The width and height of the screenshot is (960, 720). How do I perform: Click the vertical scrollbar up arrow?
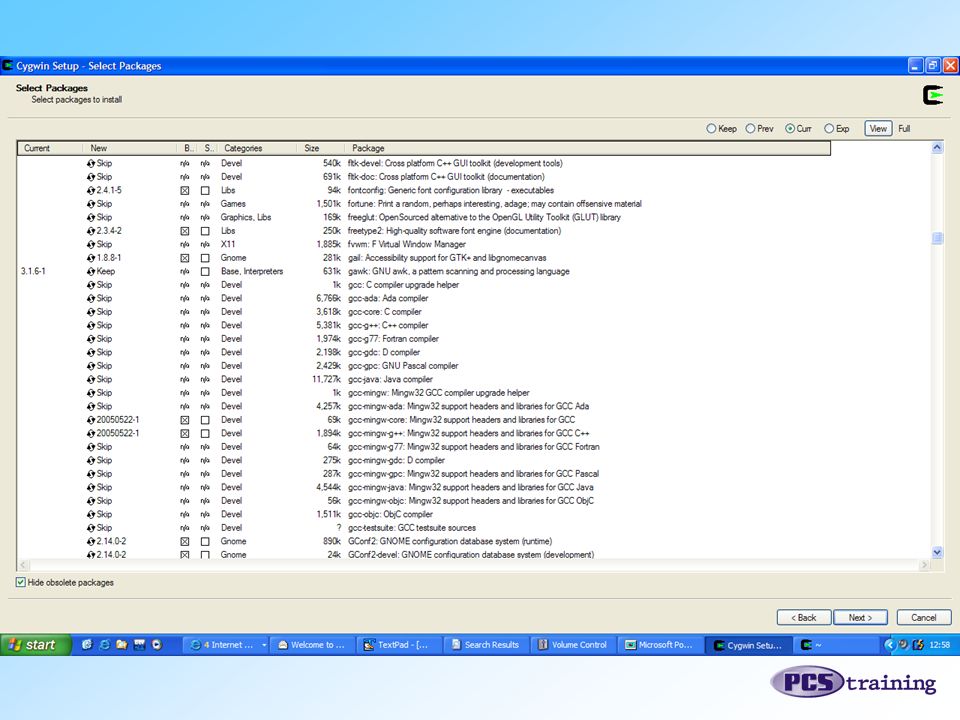click(937, 148)
